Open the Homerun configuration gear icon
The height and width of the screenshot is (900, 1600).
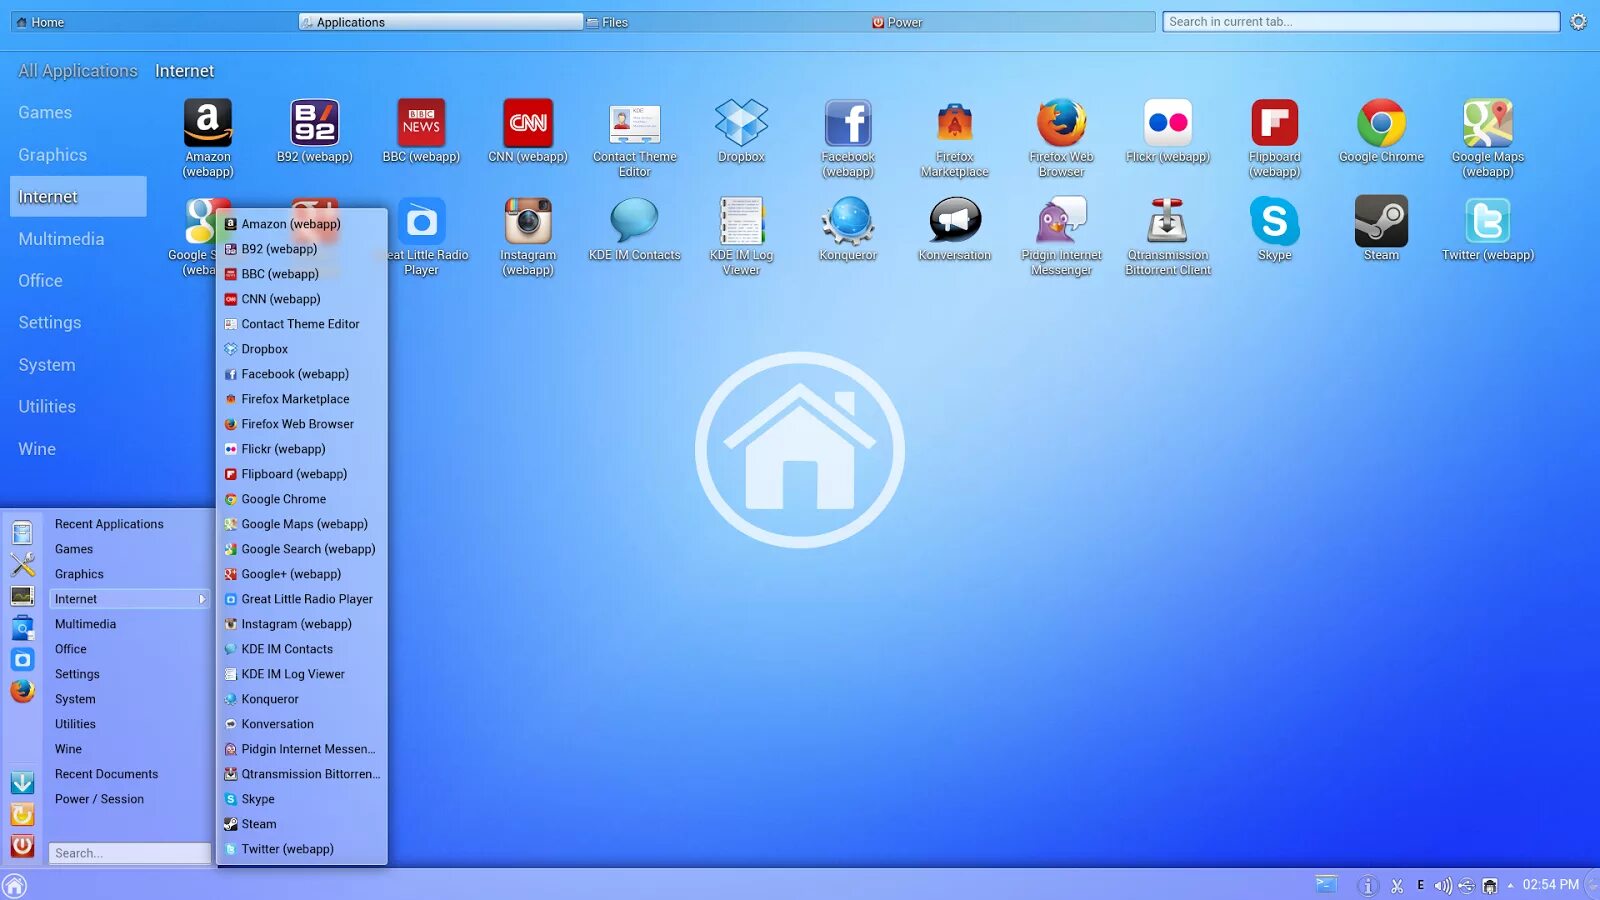(1578, 22)
